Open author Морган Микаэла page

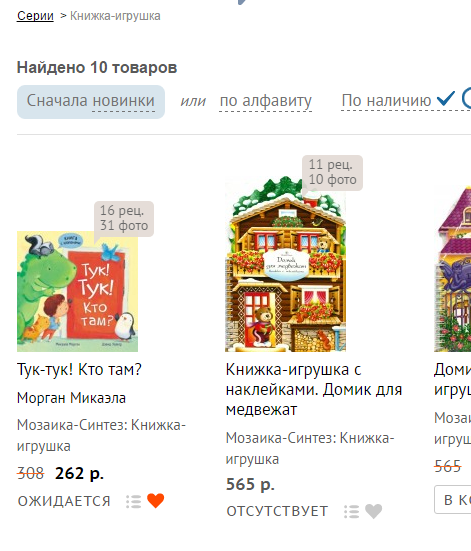(x=71, y=398)
